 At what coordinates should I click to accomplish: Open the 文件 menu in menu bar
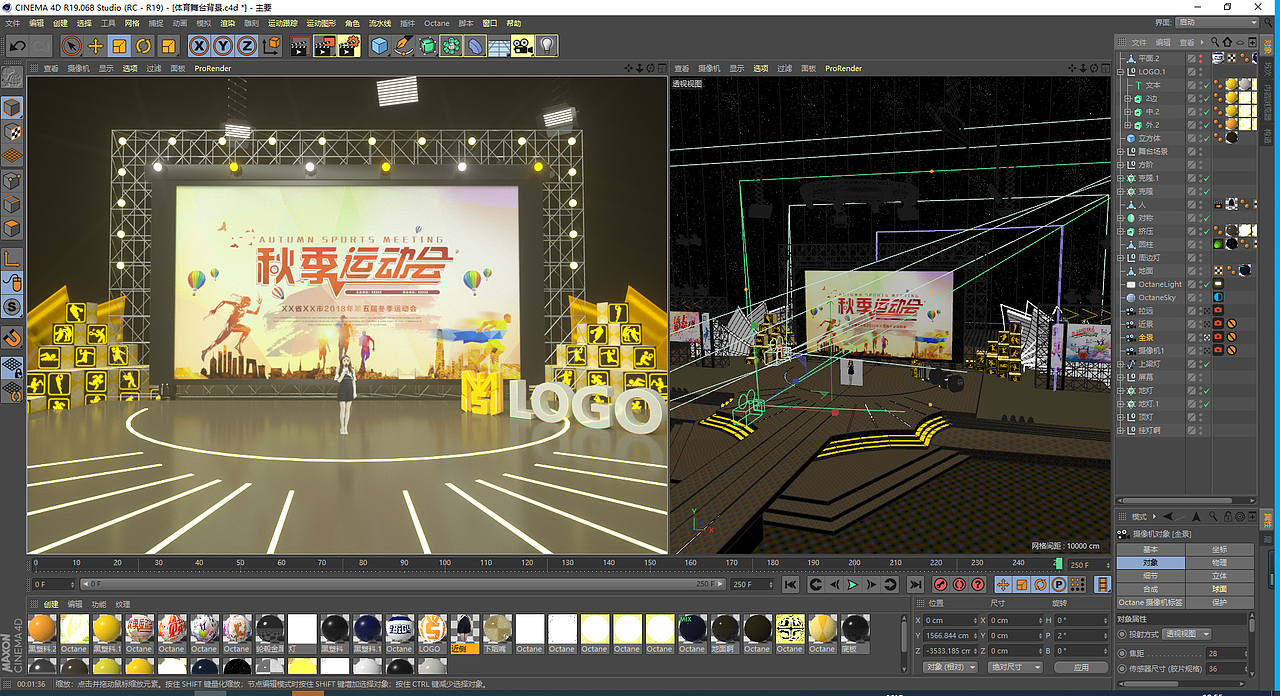(13, 22)
